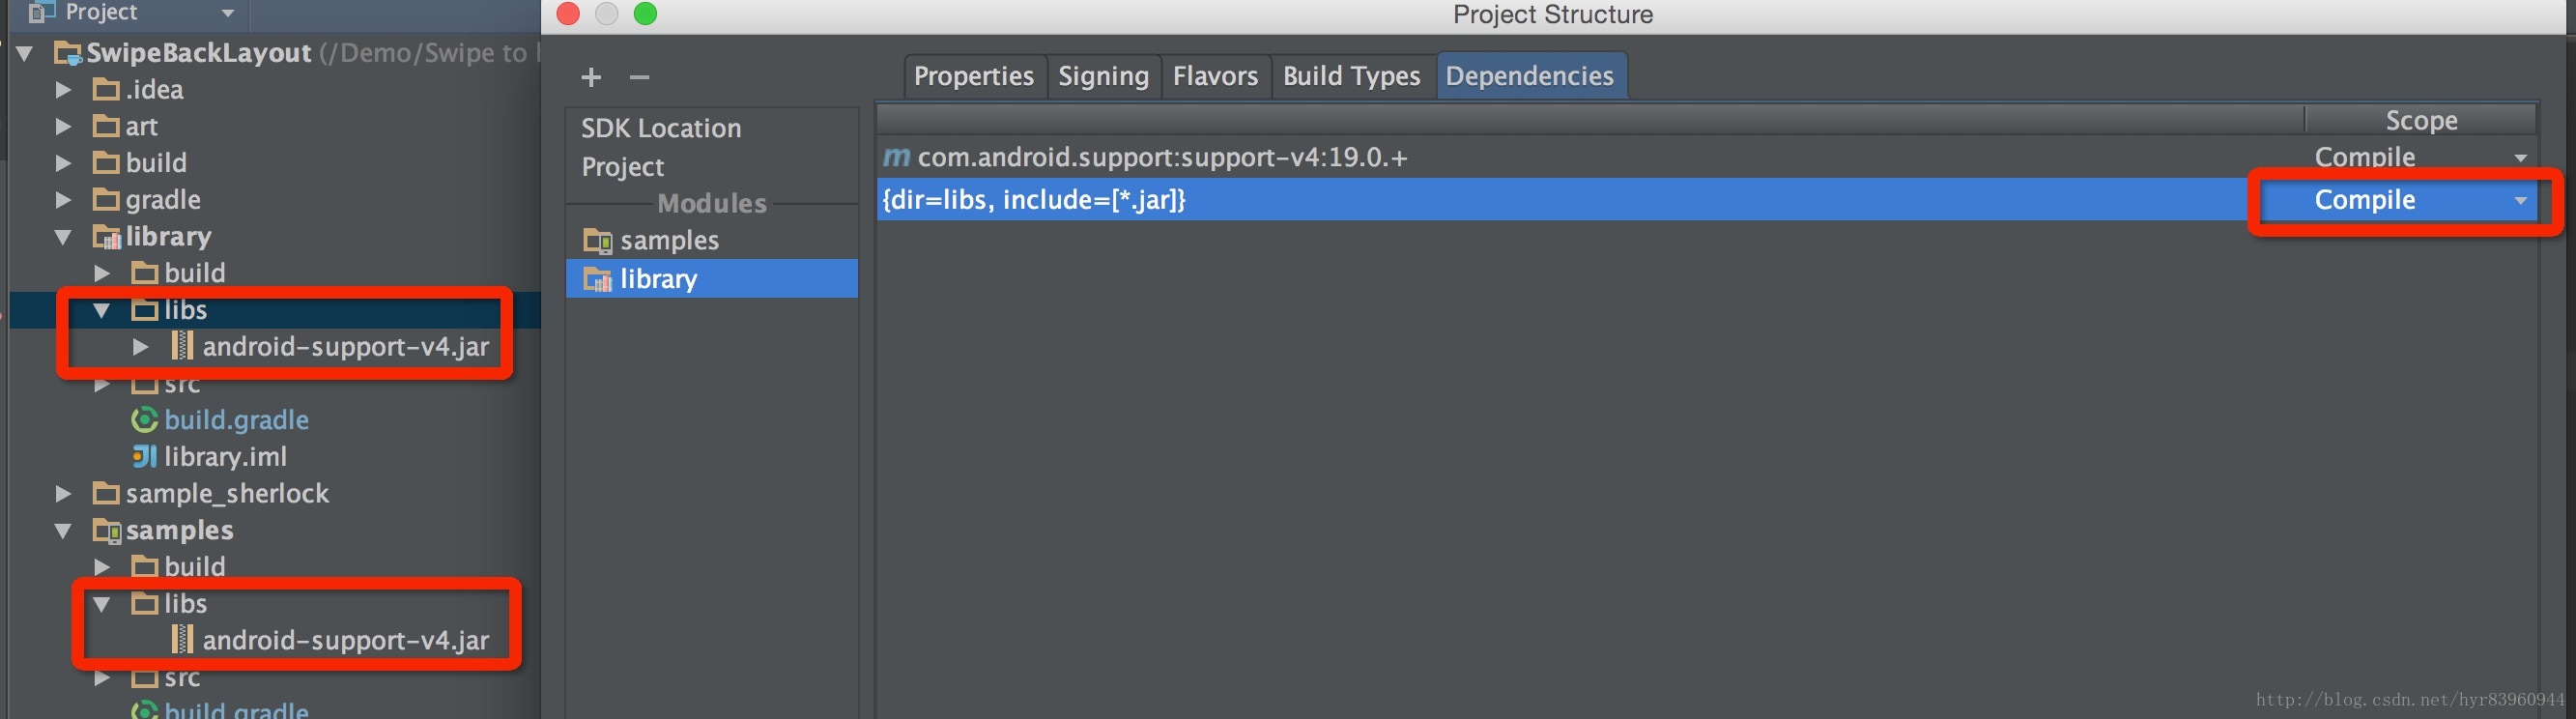Click the maven icon of support-v4 dependency
Image resolution: width=2576 pixels, height=719 pixels.
coord(897,157)
